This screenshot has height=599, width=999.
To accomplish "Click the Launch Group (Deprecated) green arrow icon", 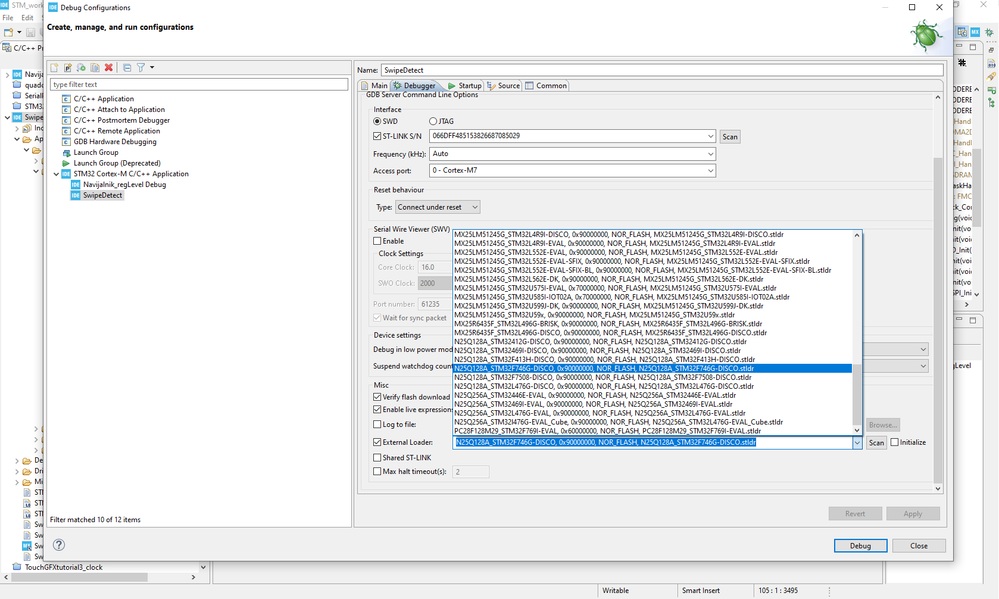I will tap(66, 163).
